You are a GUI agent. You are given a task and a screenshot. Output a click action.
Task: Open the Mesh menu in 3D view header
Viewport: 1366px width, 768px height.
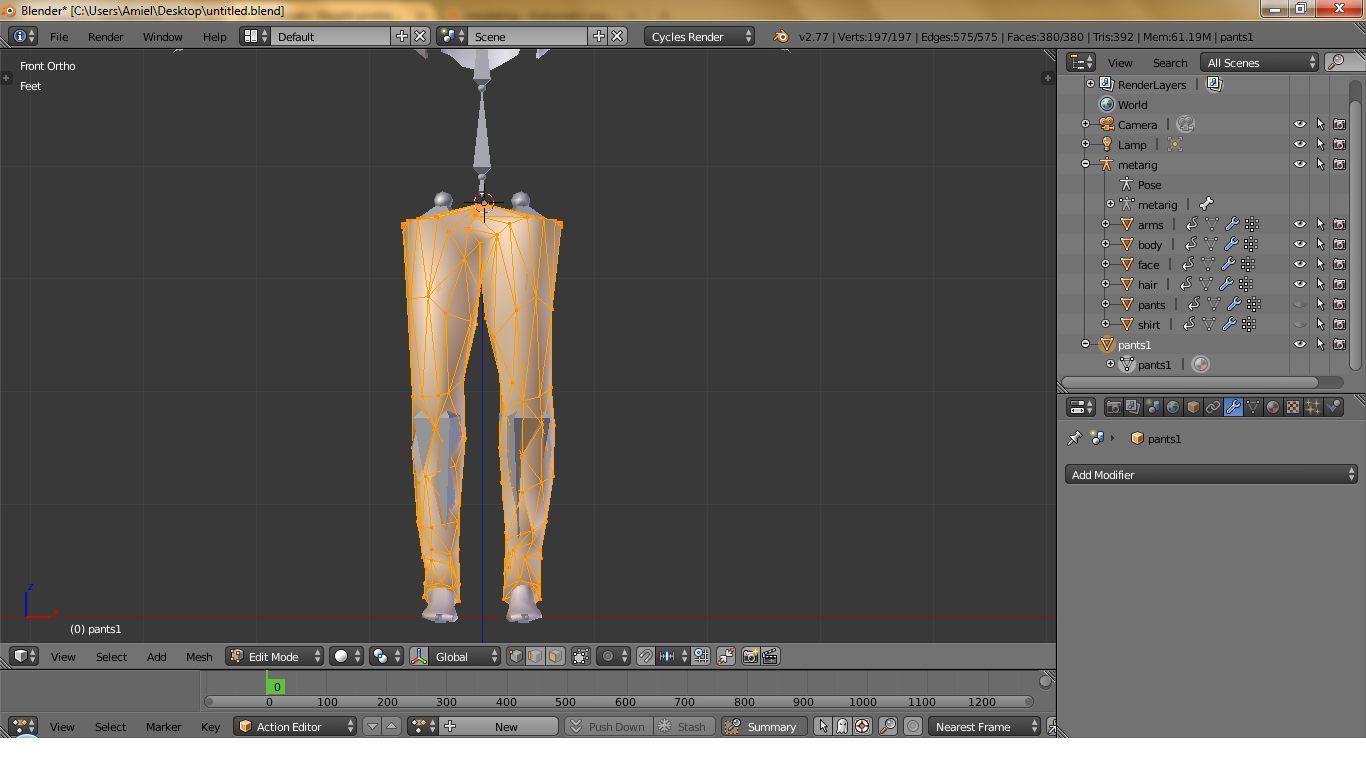199,656
